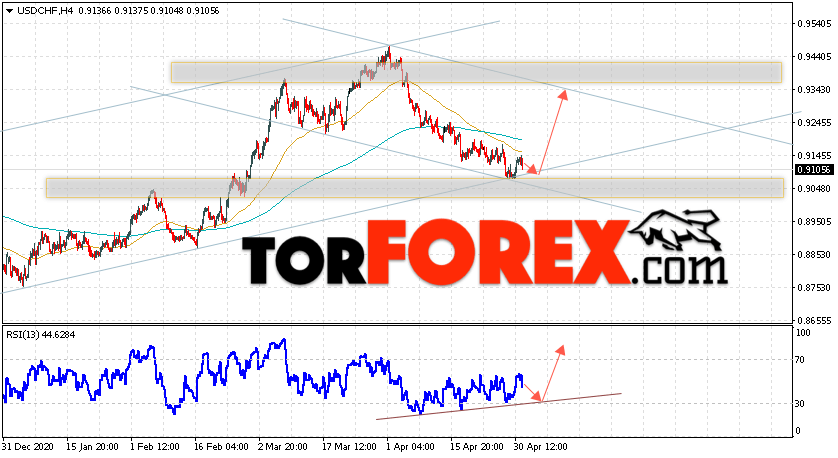
Task: Click the 2 Mar 20:00 time label
Action: tap(283, 446)
